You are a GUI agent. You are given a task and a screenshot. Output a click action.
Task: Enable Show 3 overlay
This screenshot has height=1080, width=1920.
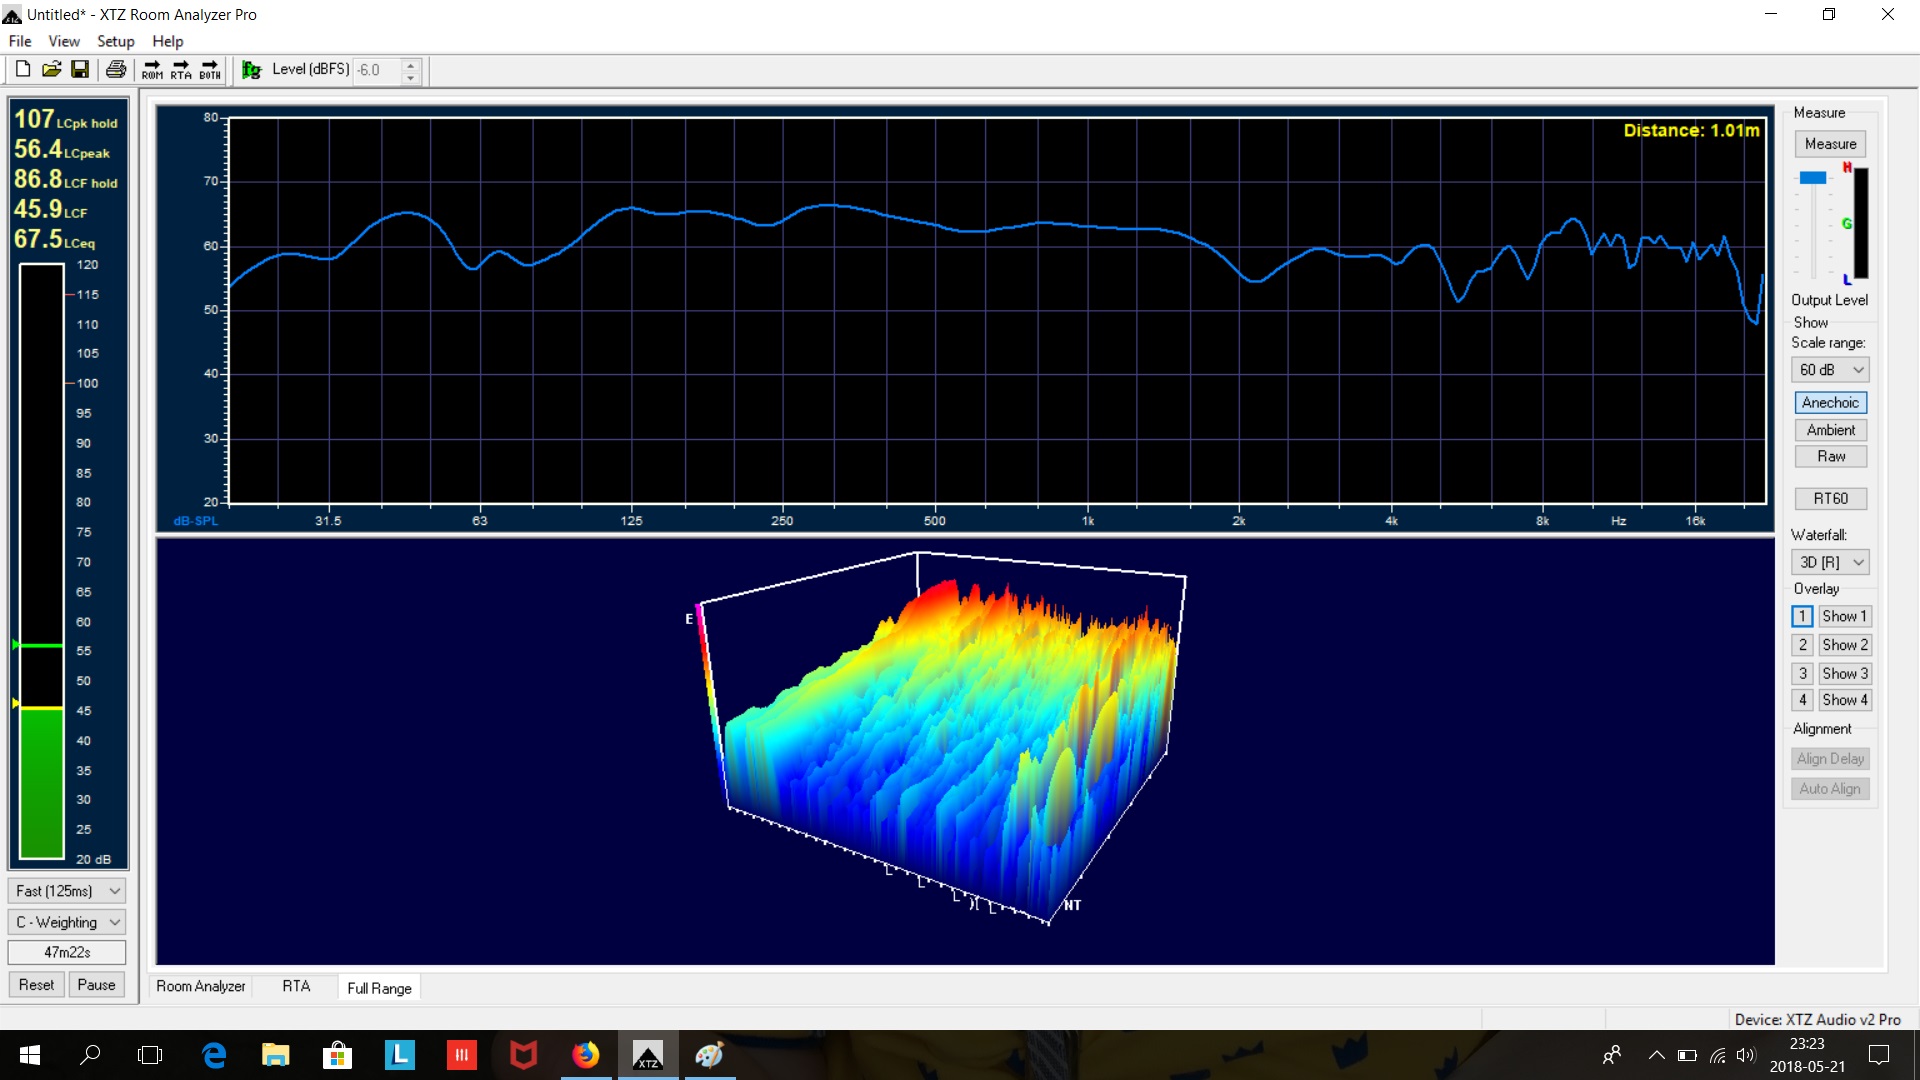[1845, 673]
